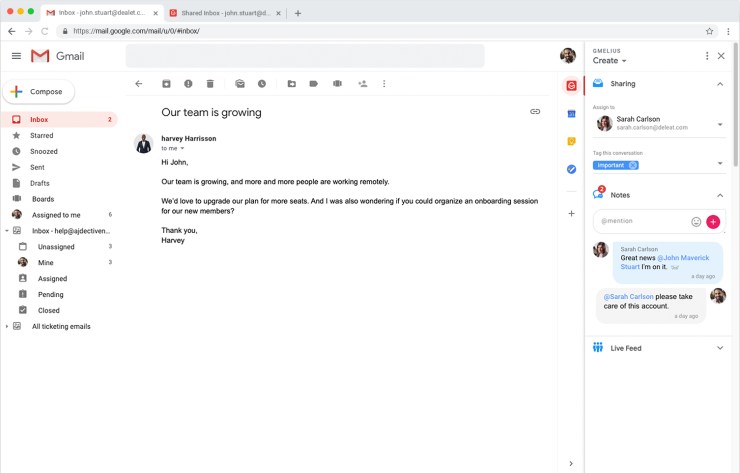
Task: Report this email as spam
Action: (188, 84)
